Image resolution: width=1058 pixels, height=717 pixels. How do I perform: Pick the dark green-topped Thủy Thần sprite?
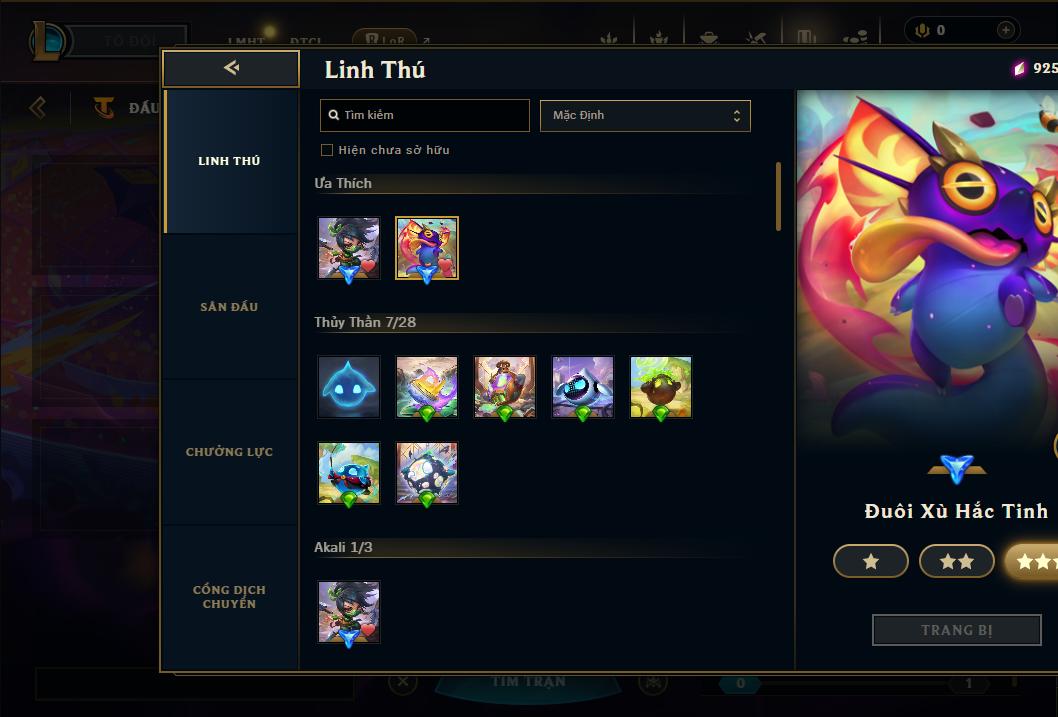pyautogui.click(x=661, y=387)
